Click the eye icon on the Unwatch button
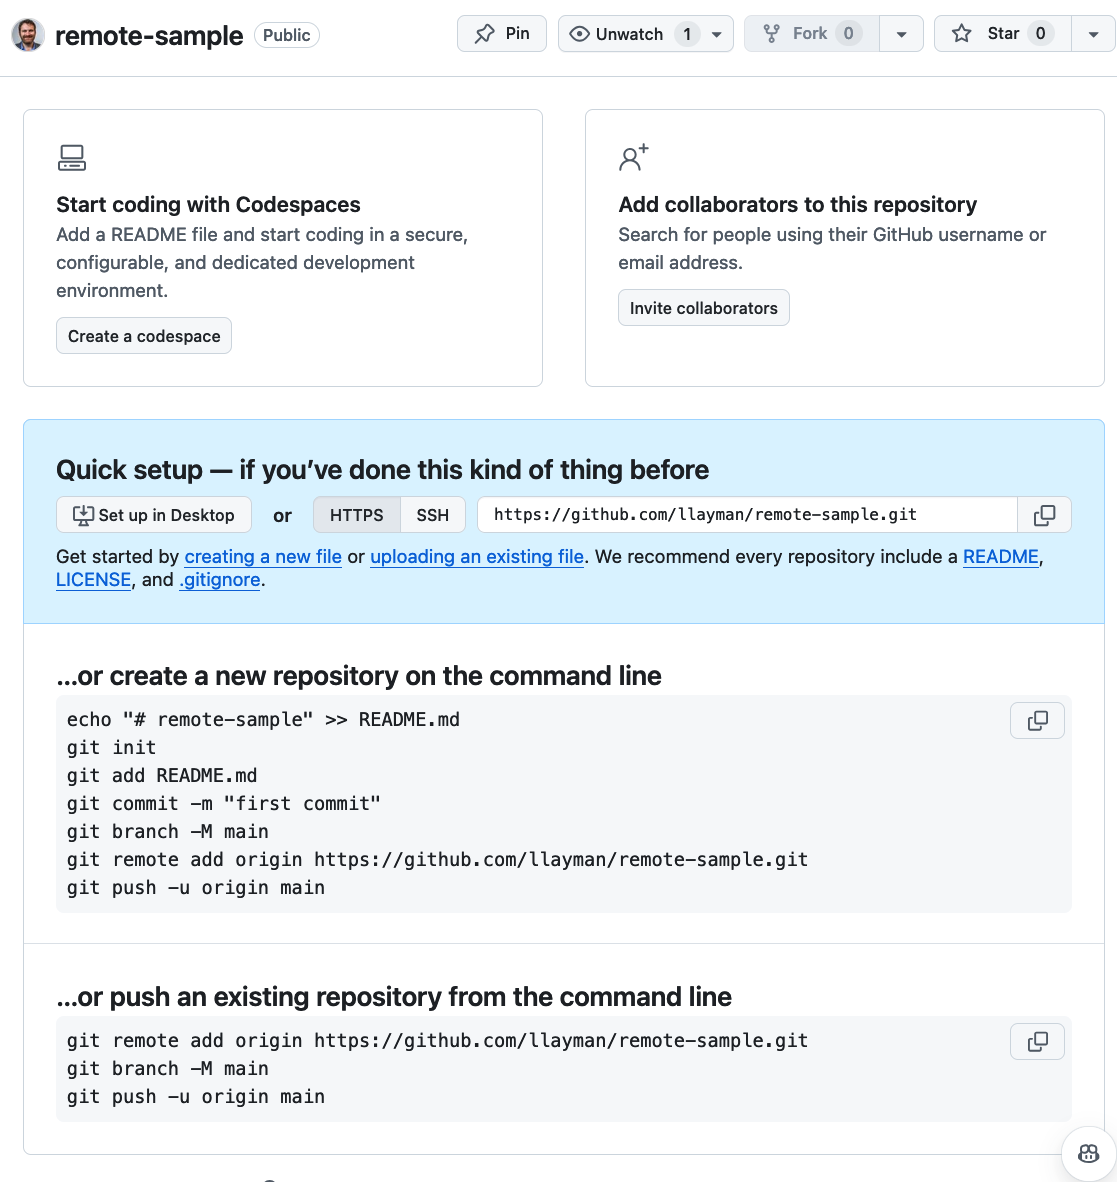Viewport: 1117px width, 1182px height. click(578, 33)
